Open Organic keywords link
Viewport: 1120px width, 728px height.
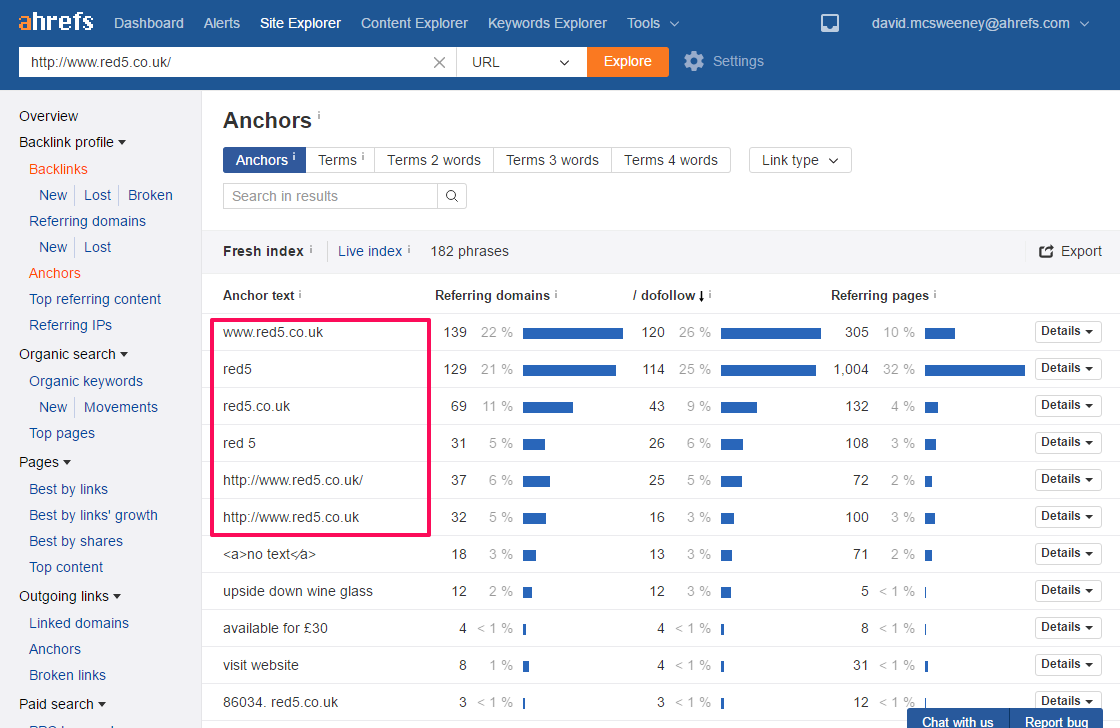tap(86, 382)
